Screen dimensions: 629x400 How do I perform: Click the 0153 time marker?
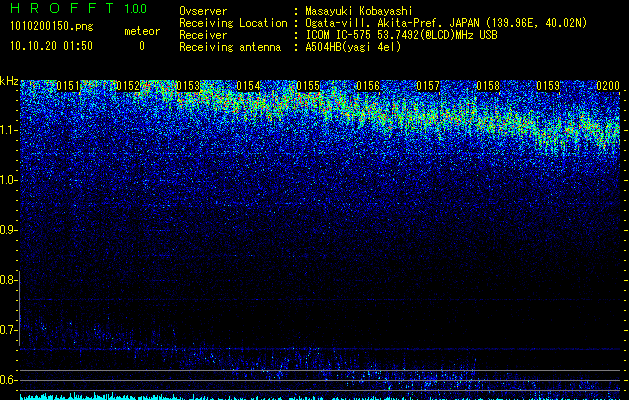point(188,86)
